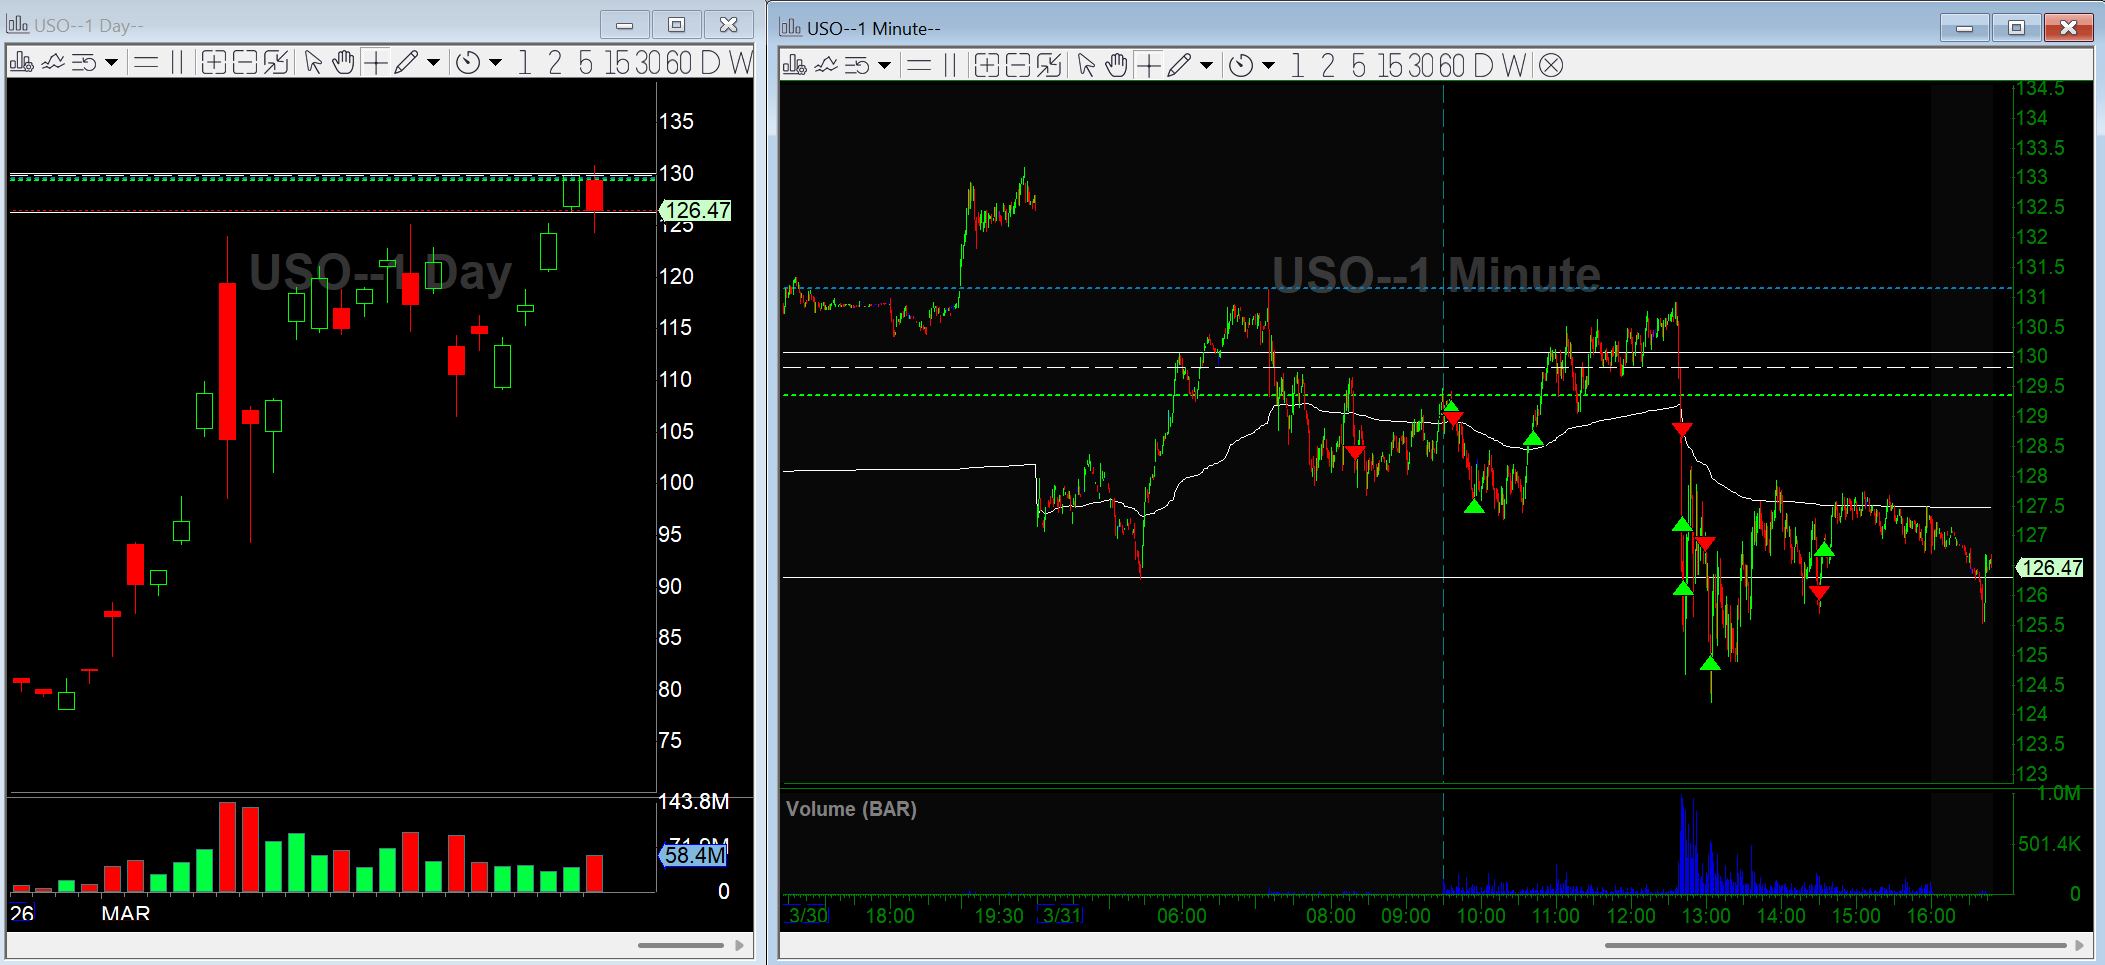Set Minute chart to 30-minute interval

1422,65
